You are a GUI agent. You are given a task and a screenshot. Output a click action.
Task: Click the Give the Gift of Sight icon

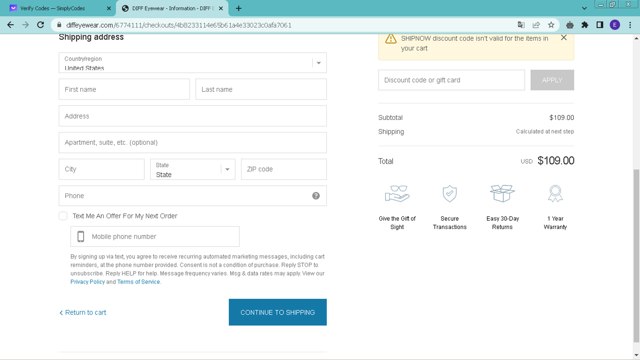tap(397, 193)
